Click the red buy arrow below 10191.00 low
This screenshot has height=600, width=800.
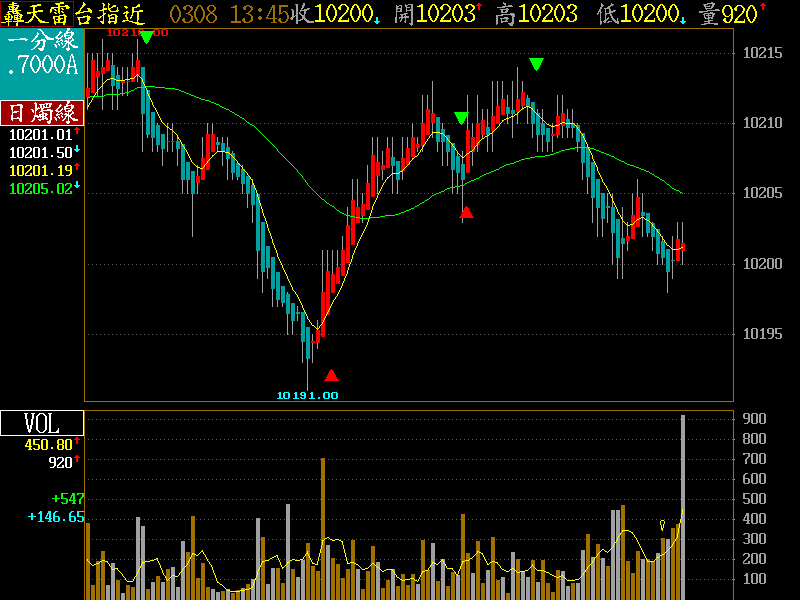point(332,376)
